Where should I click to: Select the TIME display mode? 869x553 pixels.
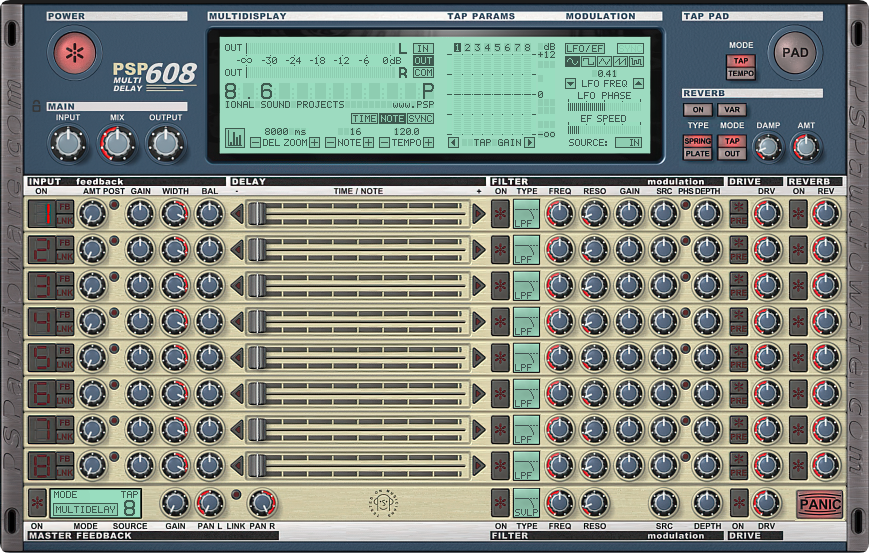click(x=364, y=119)
